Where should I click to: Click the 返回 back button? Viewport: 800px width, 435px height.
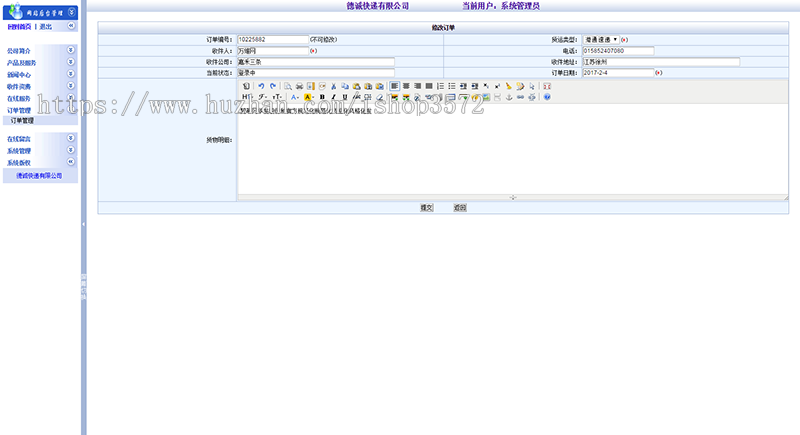pos(459,208)
